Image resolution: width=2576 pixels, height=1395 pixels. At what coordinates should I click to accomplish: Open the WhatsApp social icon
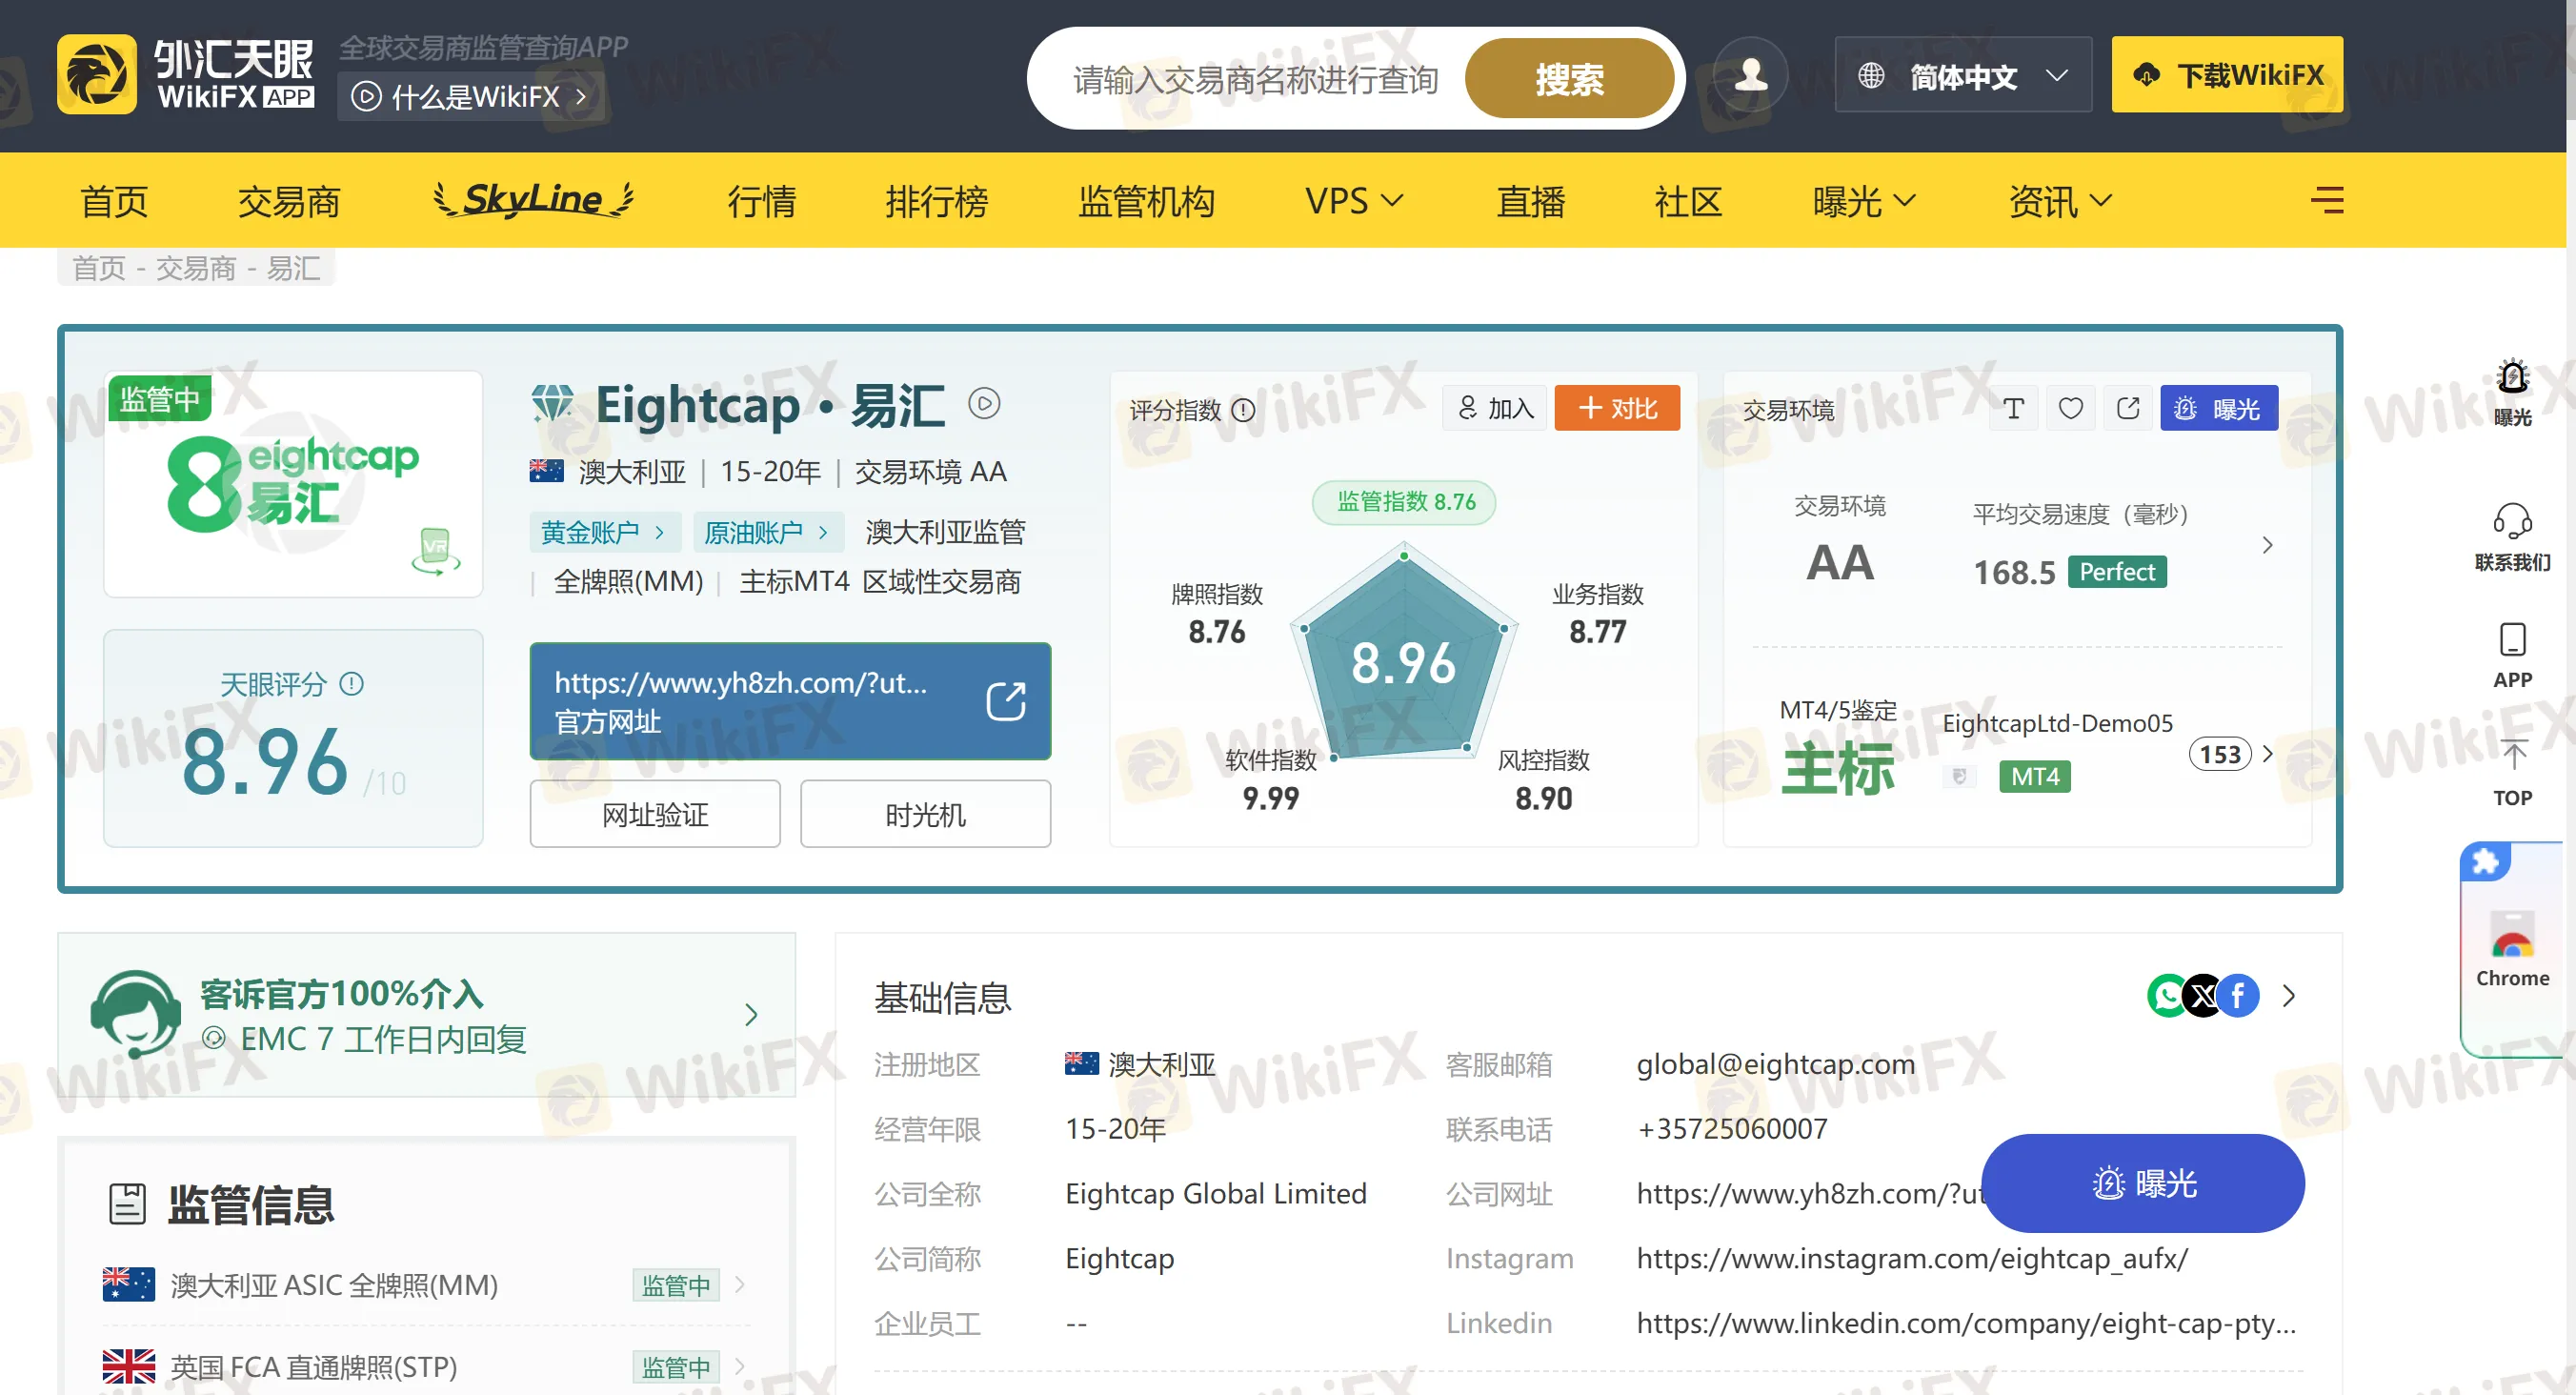[x=2167, y=996]
